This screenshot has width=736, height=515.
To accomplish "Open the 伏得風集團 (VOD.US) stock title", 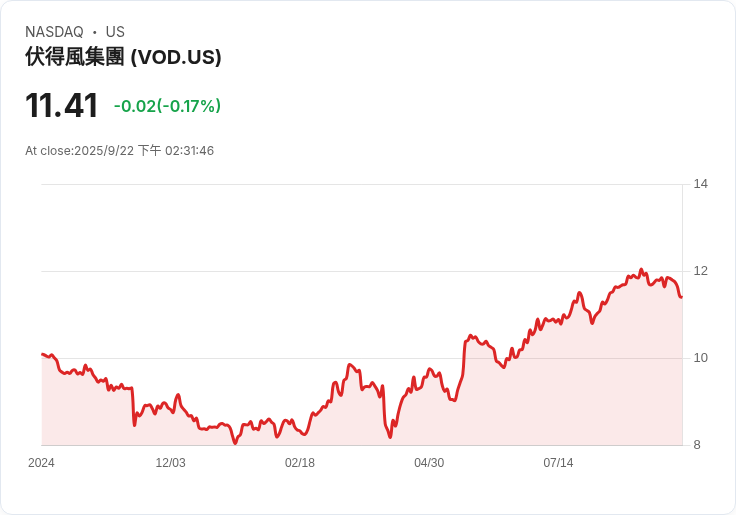I will click(123, 57).
